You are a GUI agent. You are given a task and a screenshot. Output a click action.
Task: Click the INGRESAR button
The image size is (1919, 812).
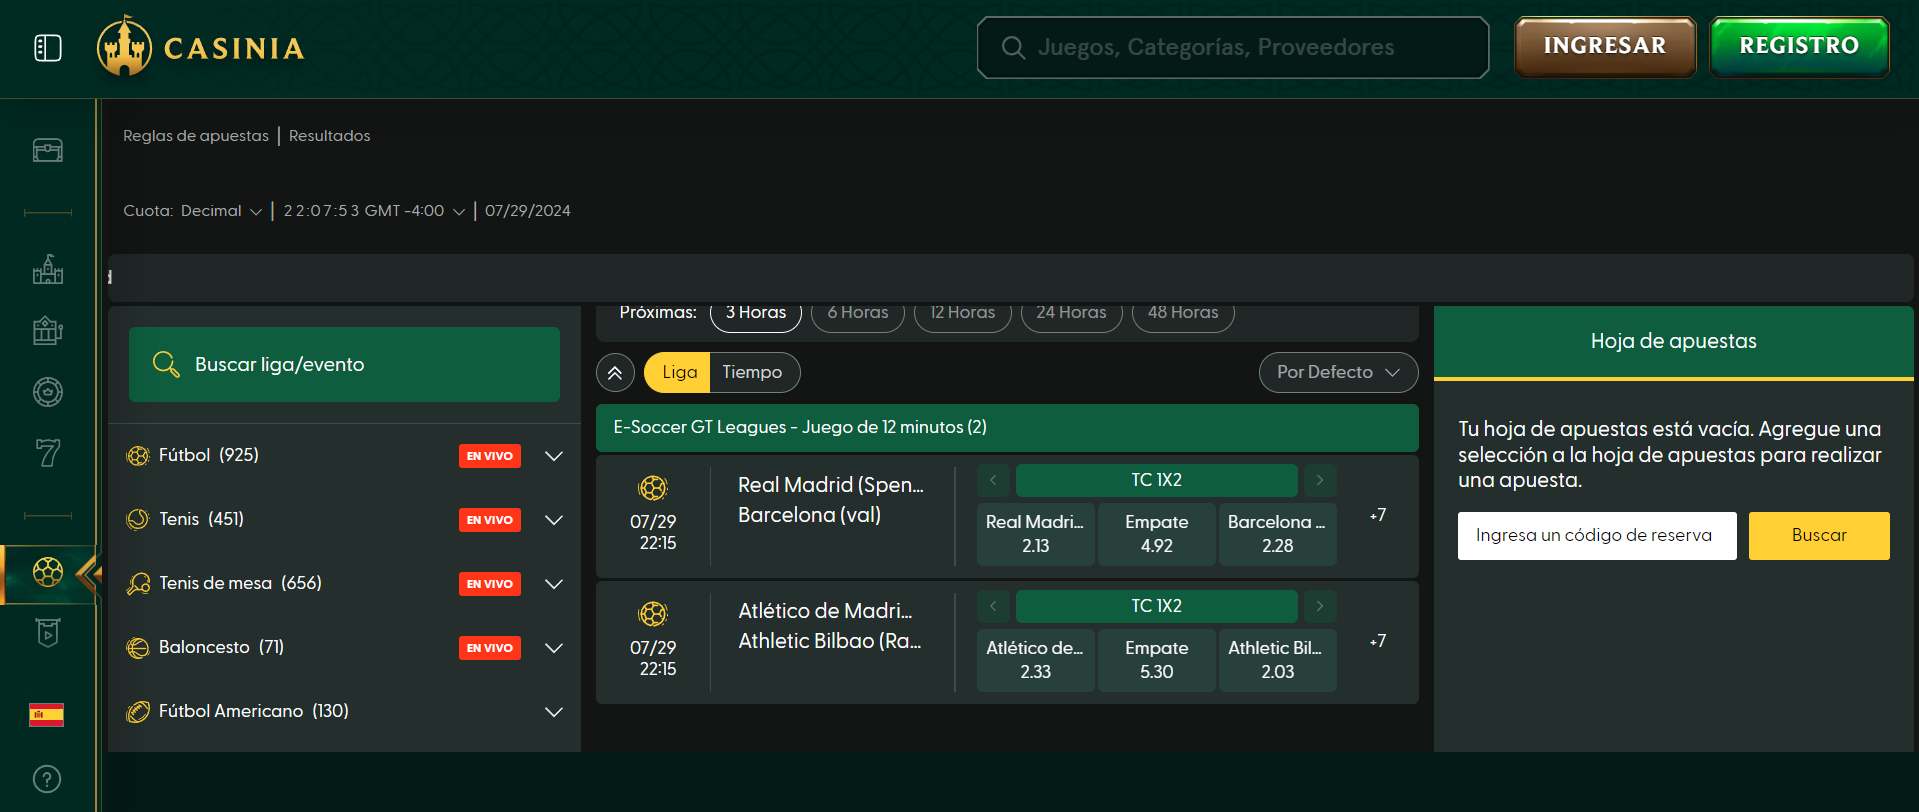(1605, 46)
